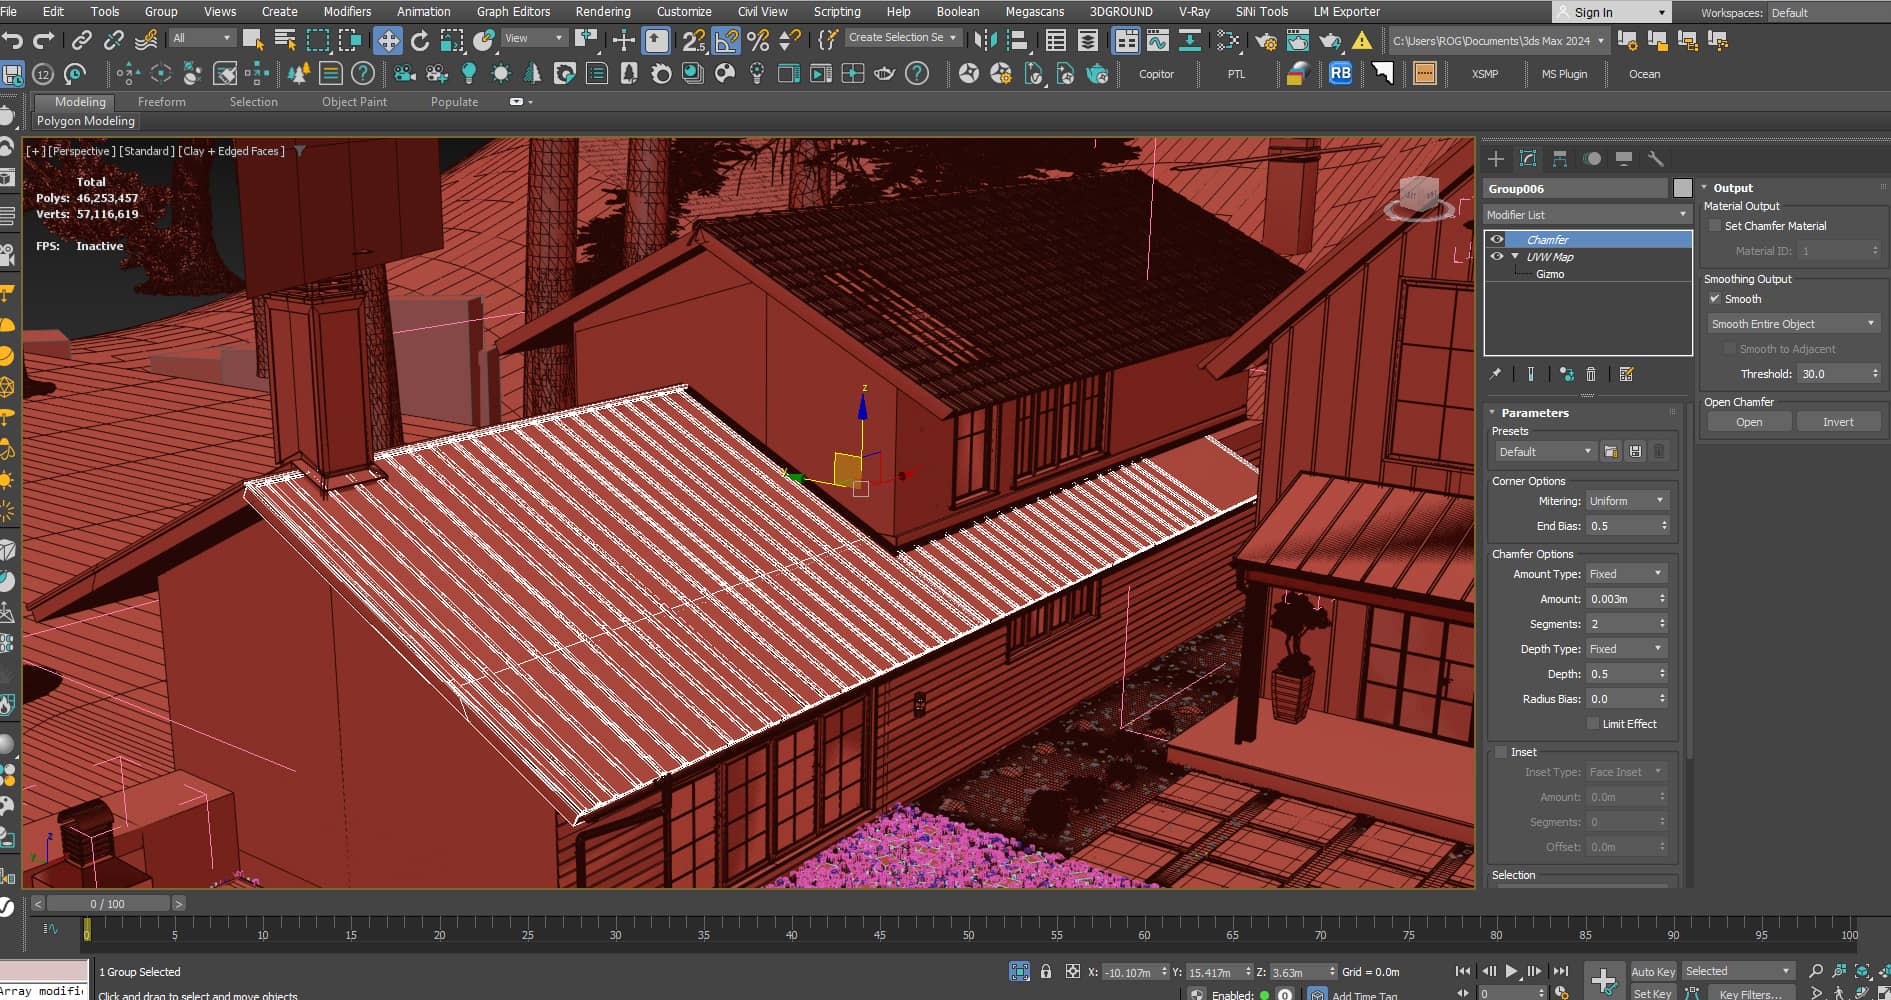Image resolution: width=1891 pixels, height=1000 pixels.
Task: Enable the Inset checkbox
Action: pos(1501,752)
